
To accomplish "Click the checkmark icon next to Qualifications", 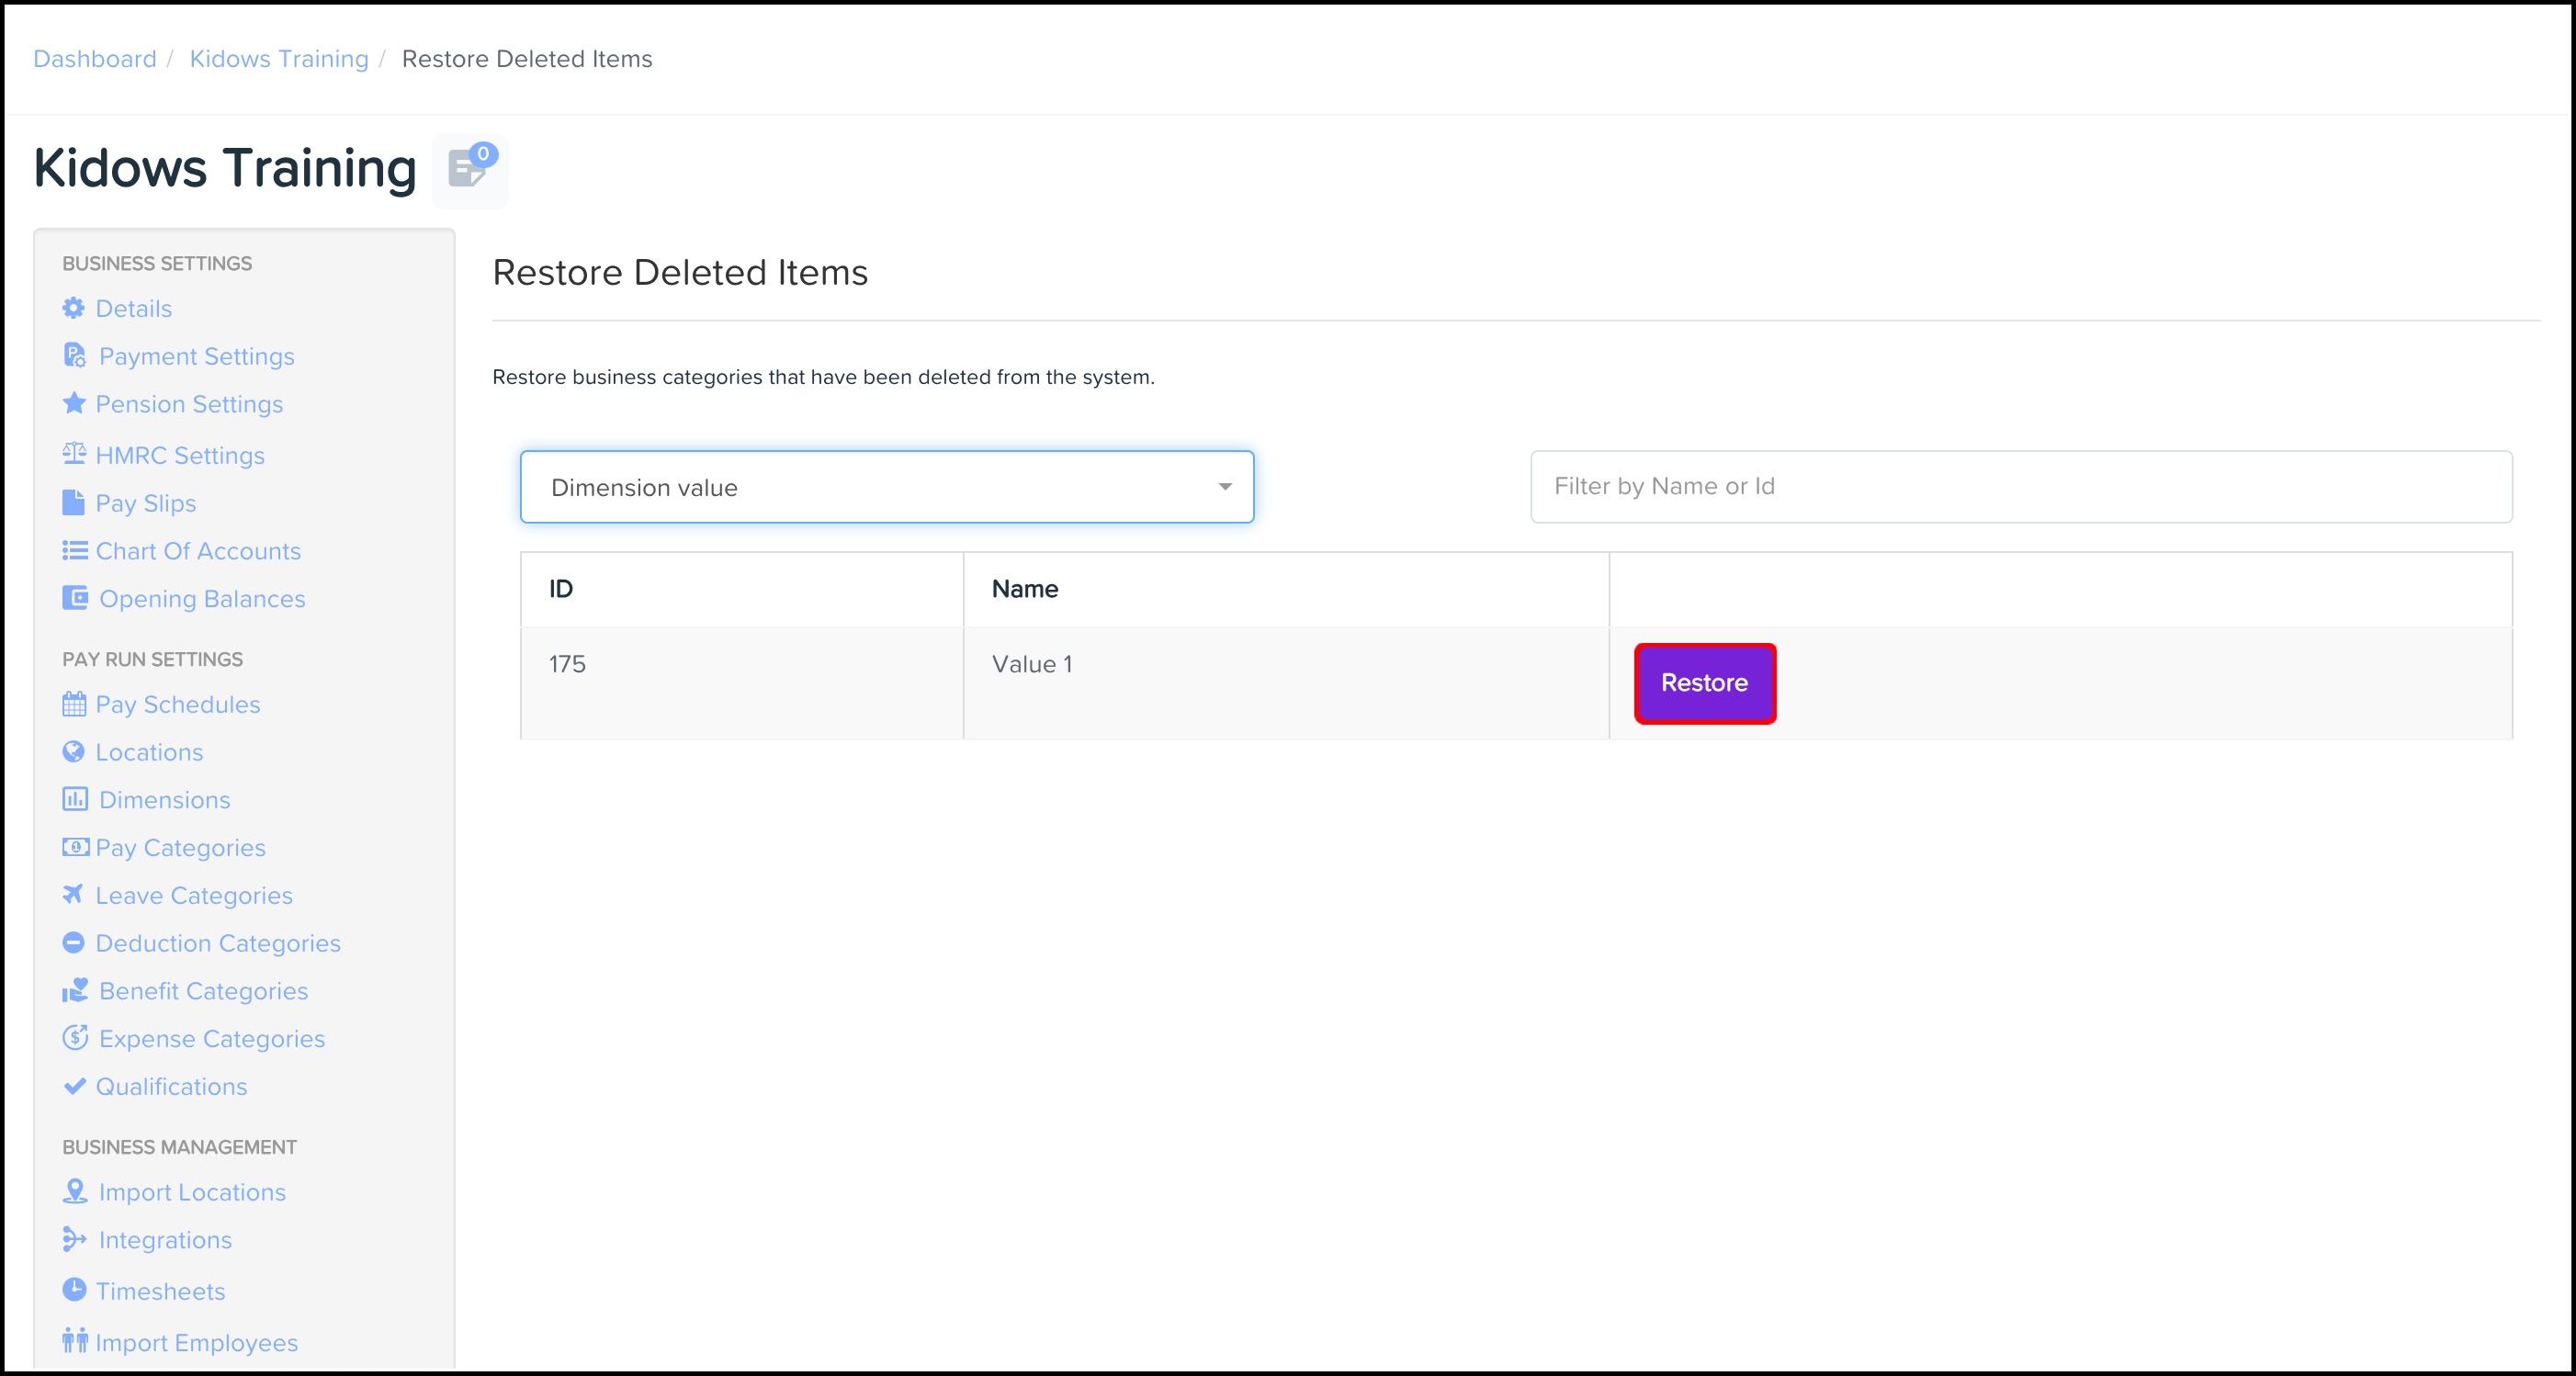I will pyautogui.click(x=74, y=1086).
